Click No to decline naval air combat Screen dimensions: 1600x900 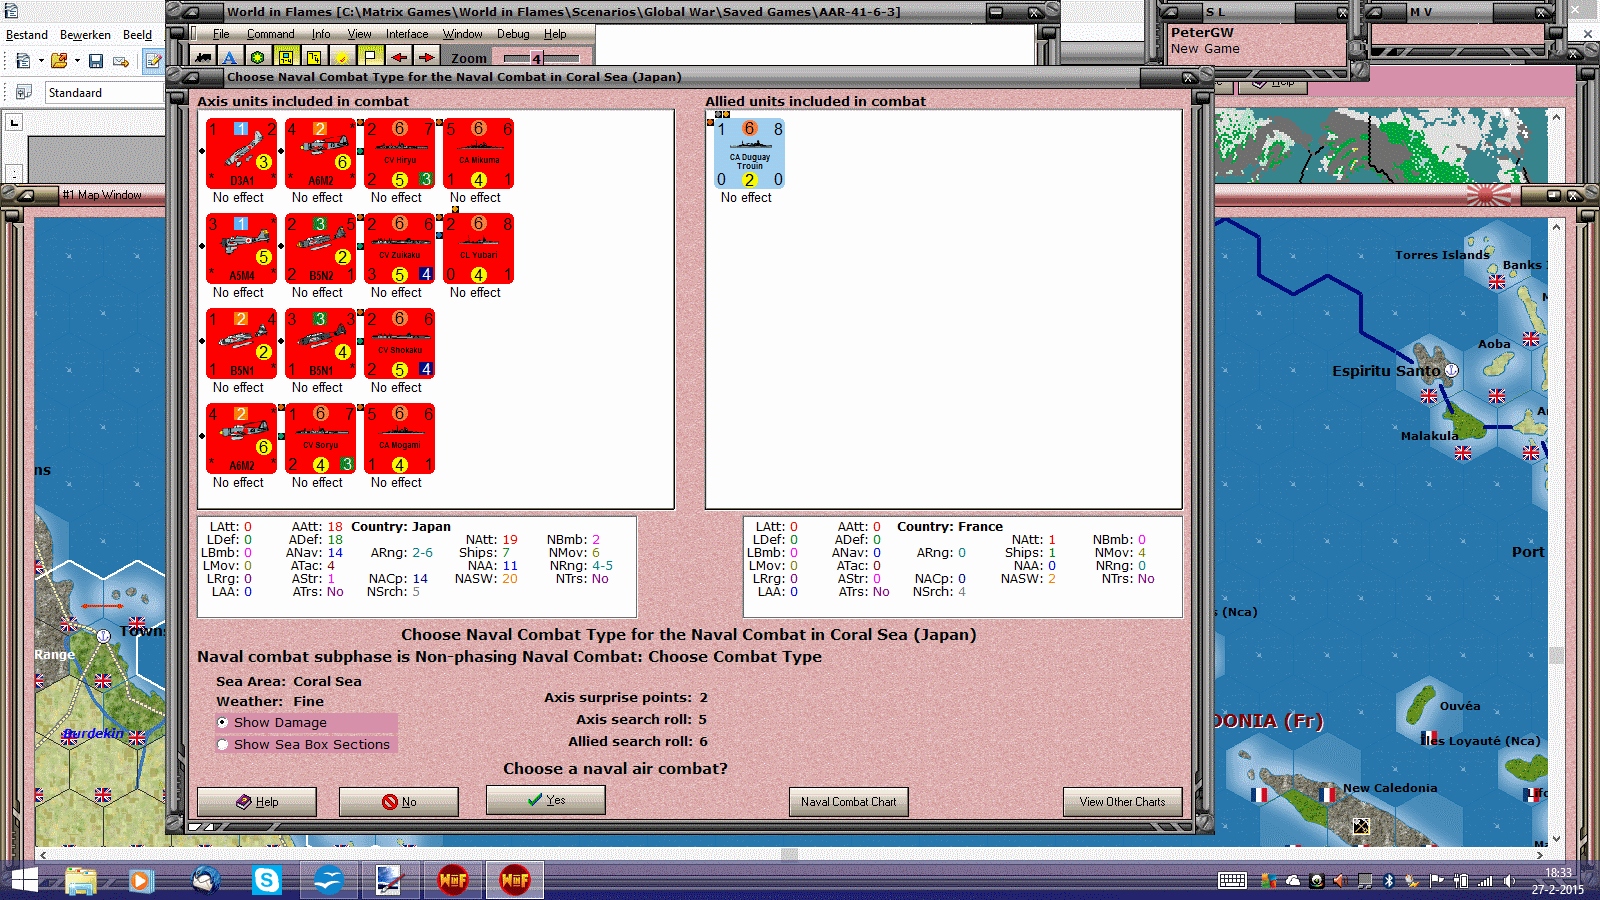pyautogui.click(x=399, y=802)
